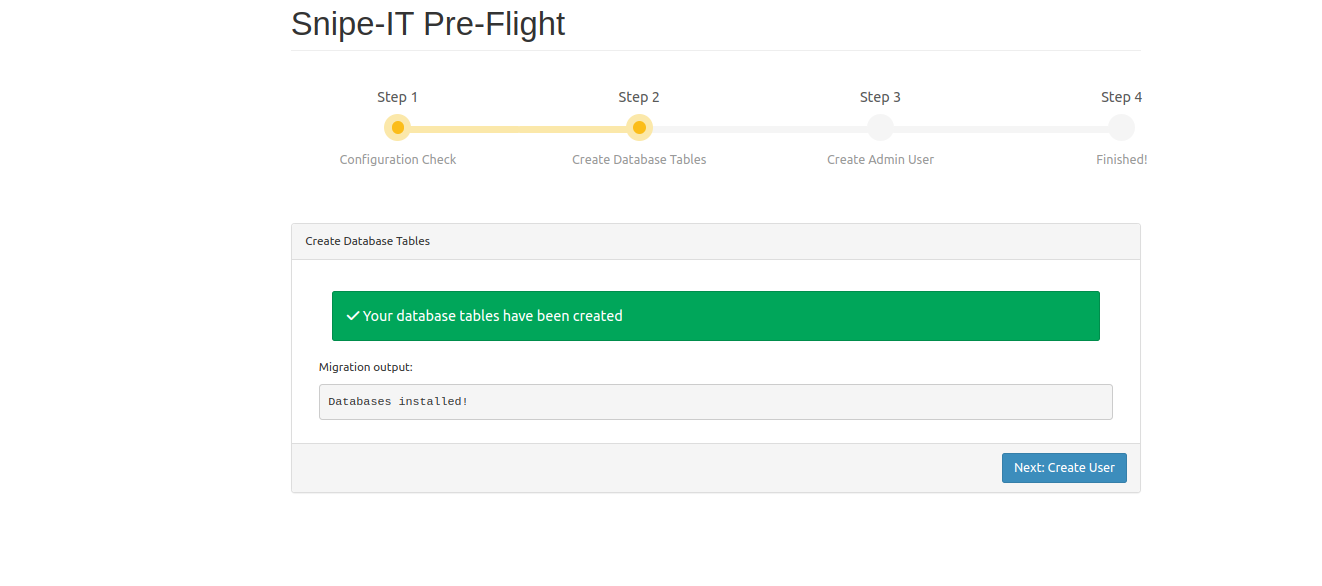Select the "Step 2" label
1322x586 pixels.
[639, 97]
